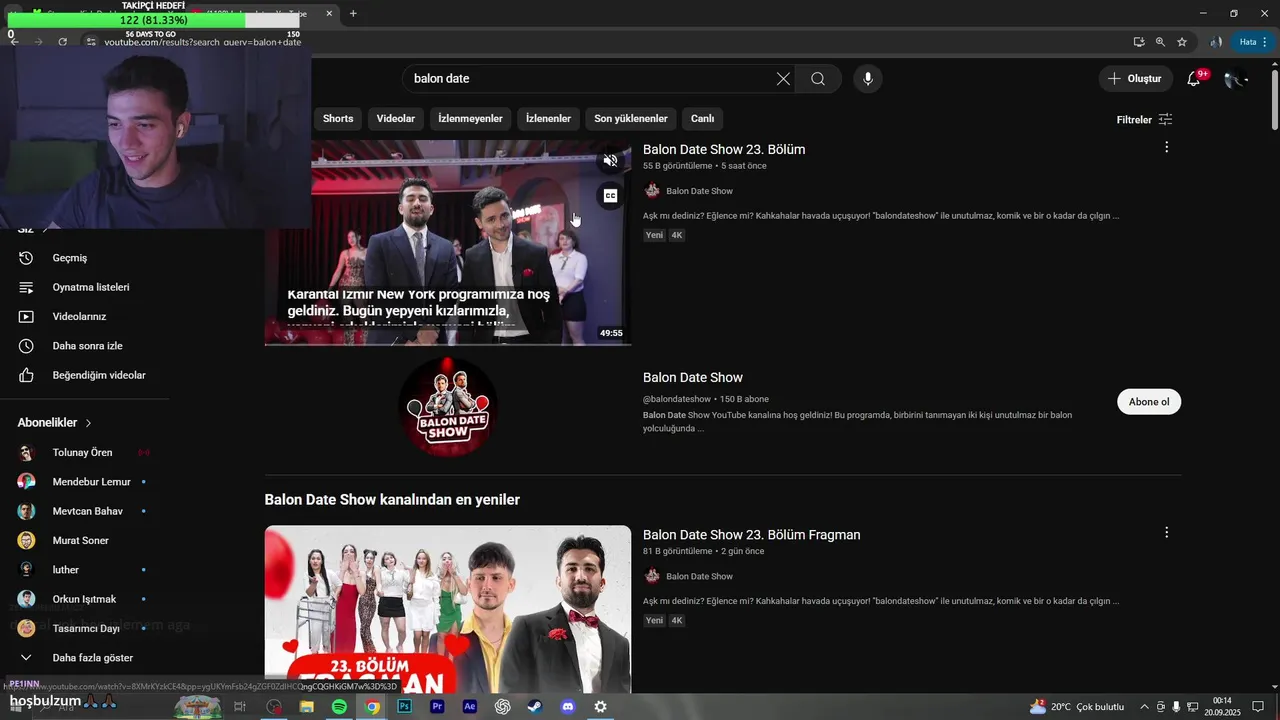The width and height of the screenshot is (1280, 720).
Task: Open Spotify from the taskbar
Action: pyautogui.click(x=339, y=707)
